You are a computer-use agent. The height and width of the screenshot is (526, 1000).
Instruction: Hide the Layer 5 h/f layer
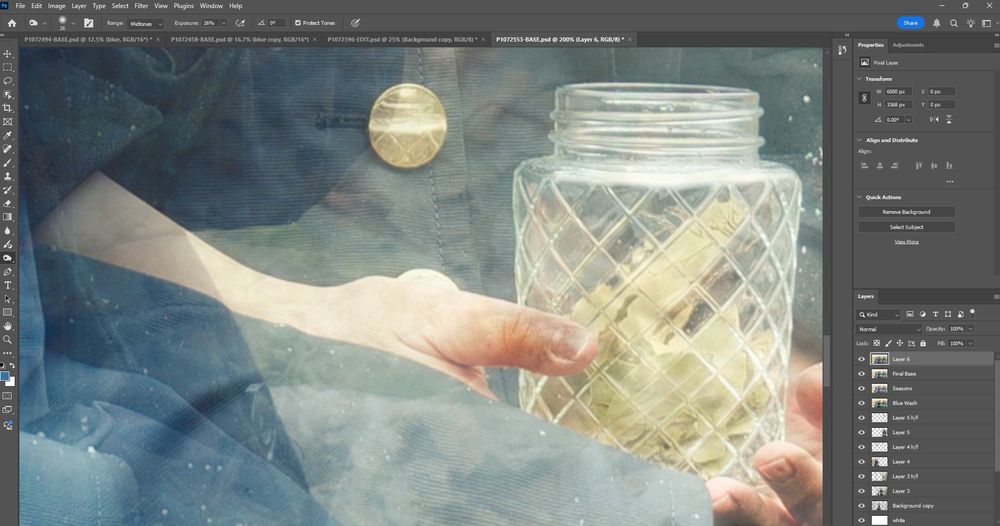click(x=861, y=418)
